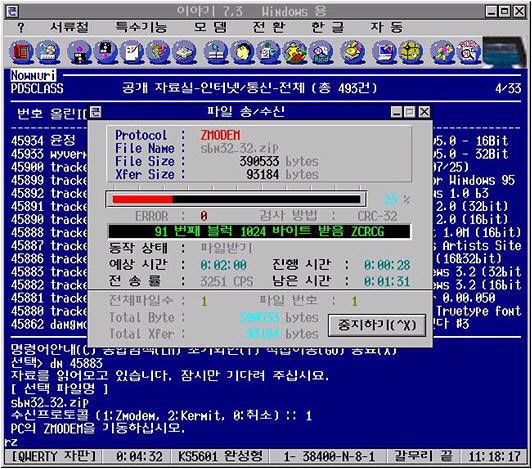
Task: Maximize the 파일 송/수신 dialog
Action: coord(410,112)
